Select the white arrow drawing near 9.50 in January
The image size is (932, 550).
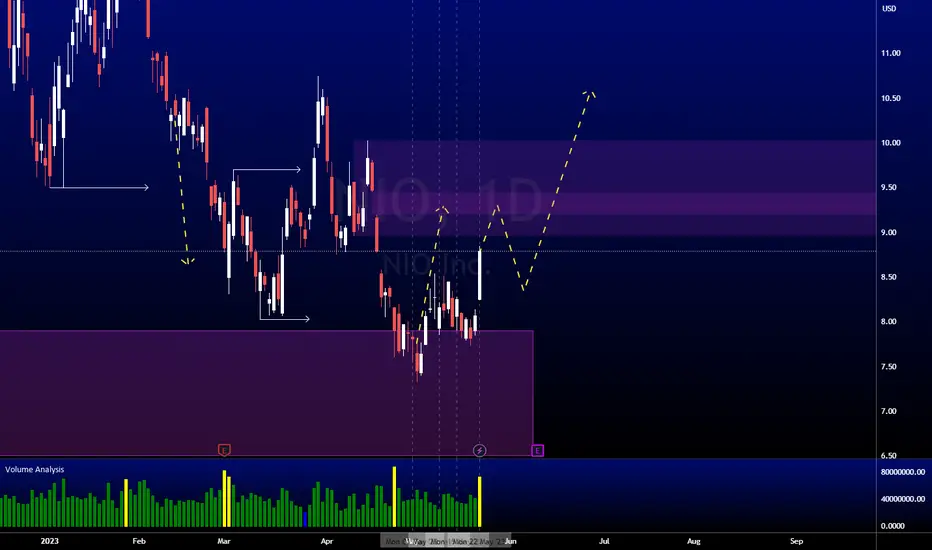[x=98, y=187]
